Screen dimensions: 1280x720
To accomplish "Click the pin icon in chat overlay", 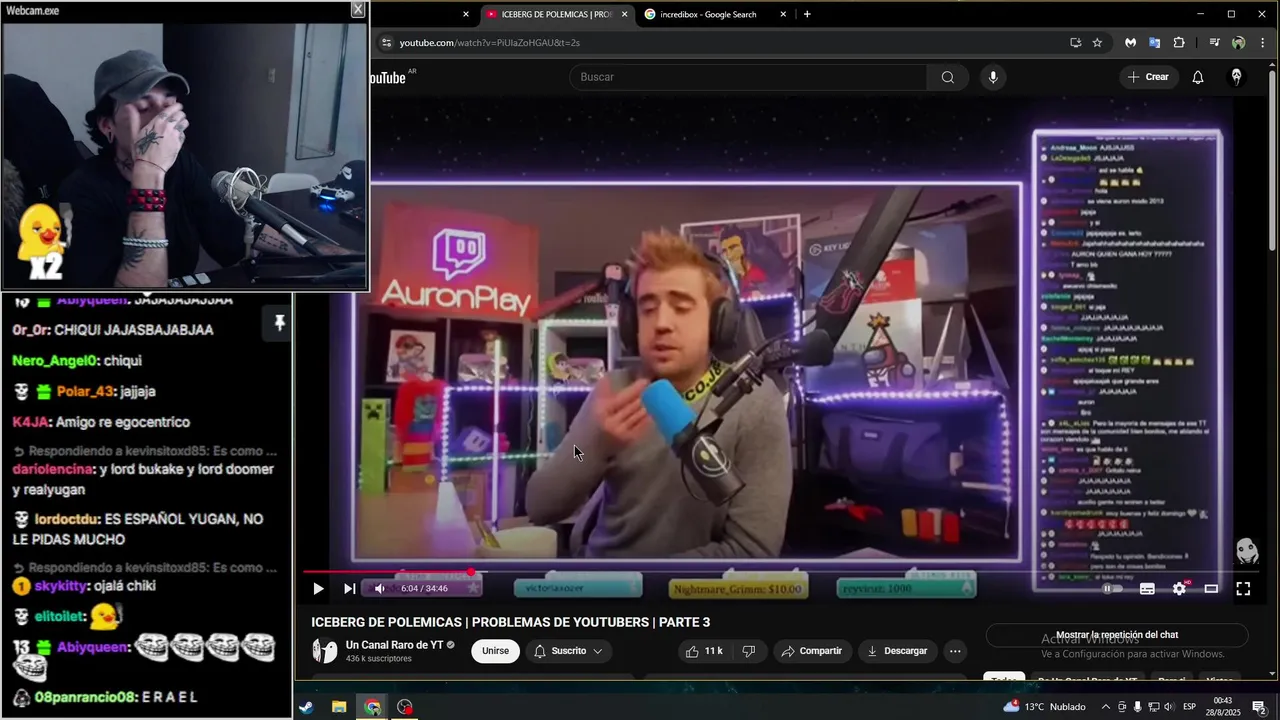I will (279, 322).
